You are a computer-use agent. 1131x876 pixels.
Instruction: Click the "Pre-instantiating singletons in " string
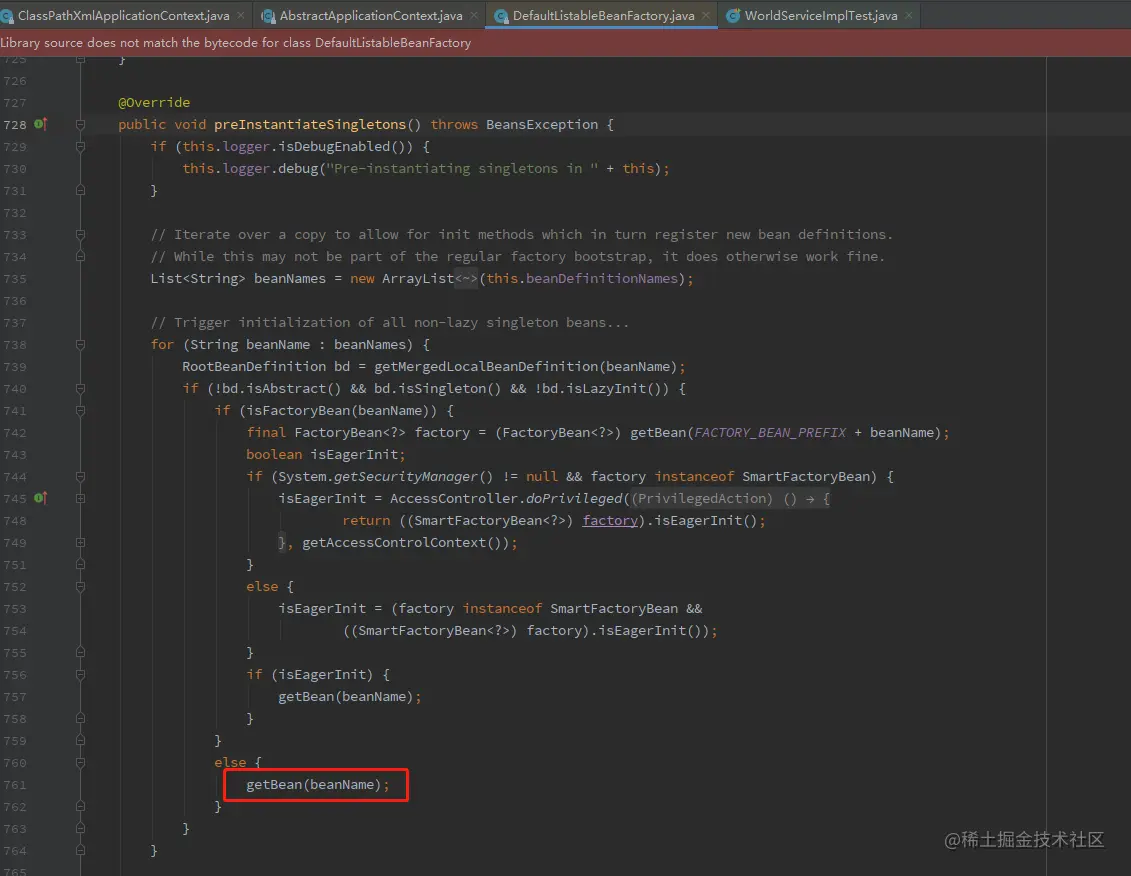462,168
